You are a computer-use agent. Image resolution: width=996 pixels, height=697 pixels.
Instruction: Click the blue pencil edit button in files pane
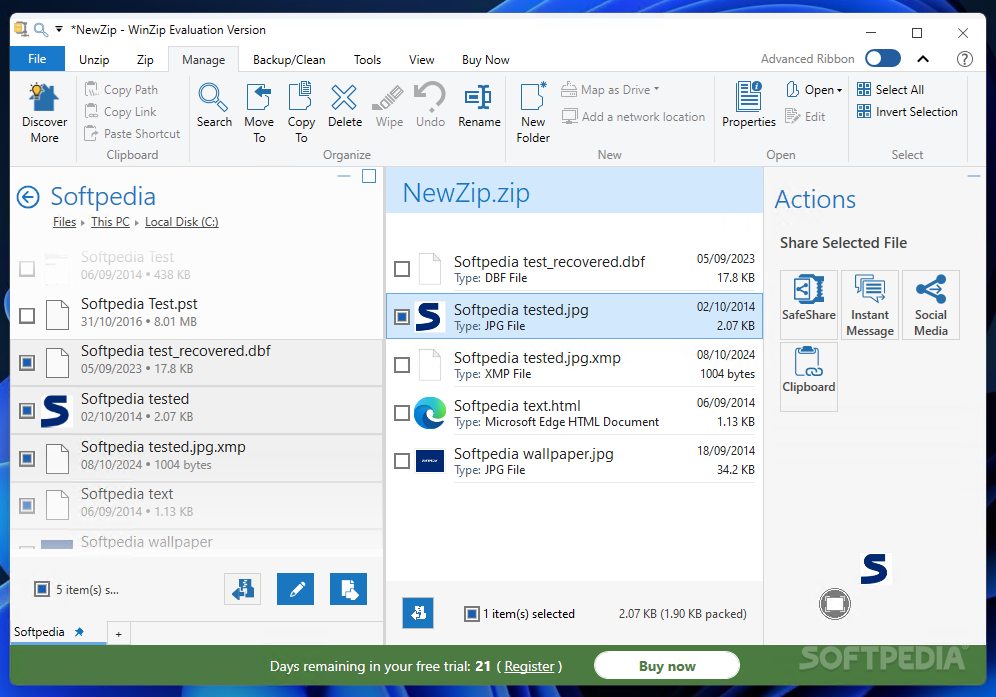point(295,589)
